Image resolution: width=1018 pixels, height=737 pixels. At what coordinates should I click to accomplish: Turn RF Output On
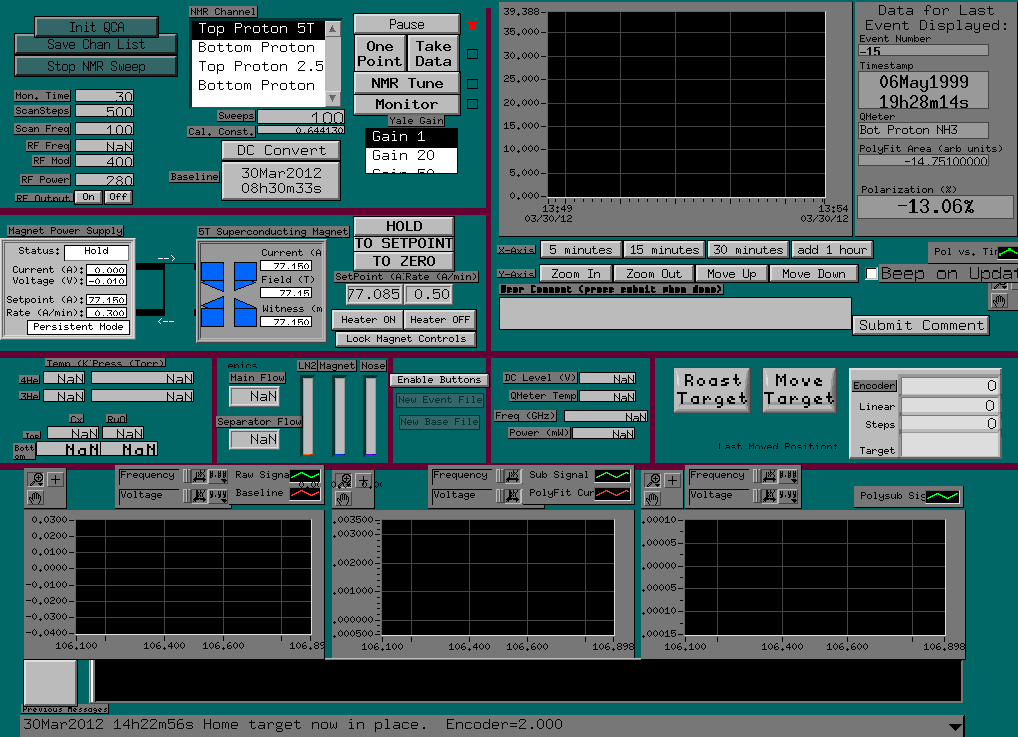pos(88,197)
